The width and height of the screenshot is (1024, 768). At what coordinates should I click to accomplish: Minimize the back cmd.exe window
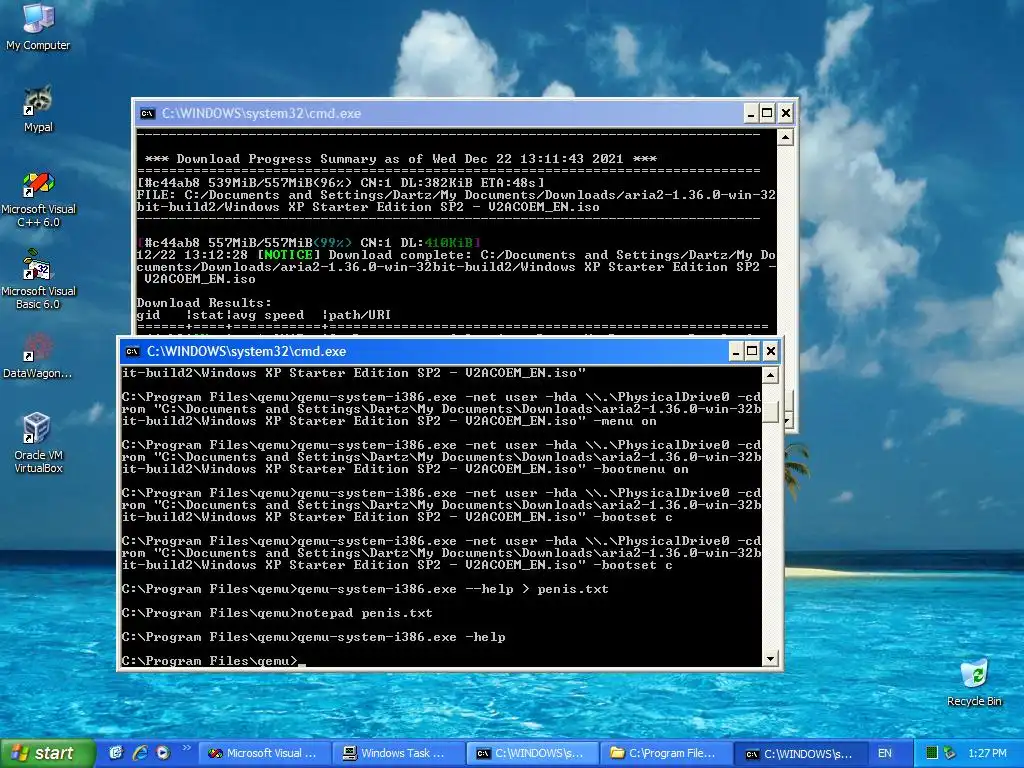pos(751,114)
